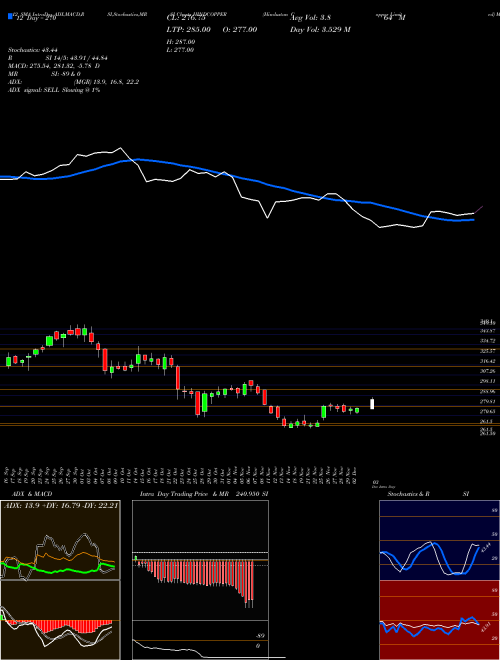Image resolution: width=500 pixels, height=660 pixels.
Task: Click the ADX signal: SELL text
Action: point(54,90)
